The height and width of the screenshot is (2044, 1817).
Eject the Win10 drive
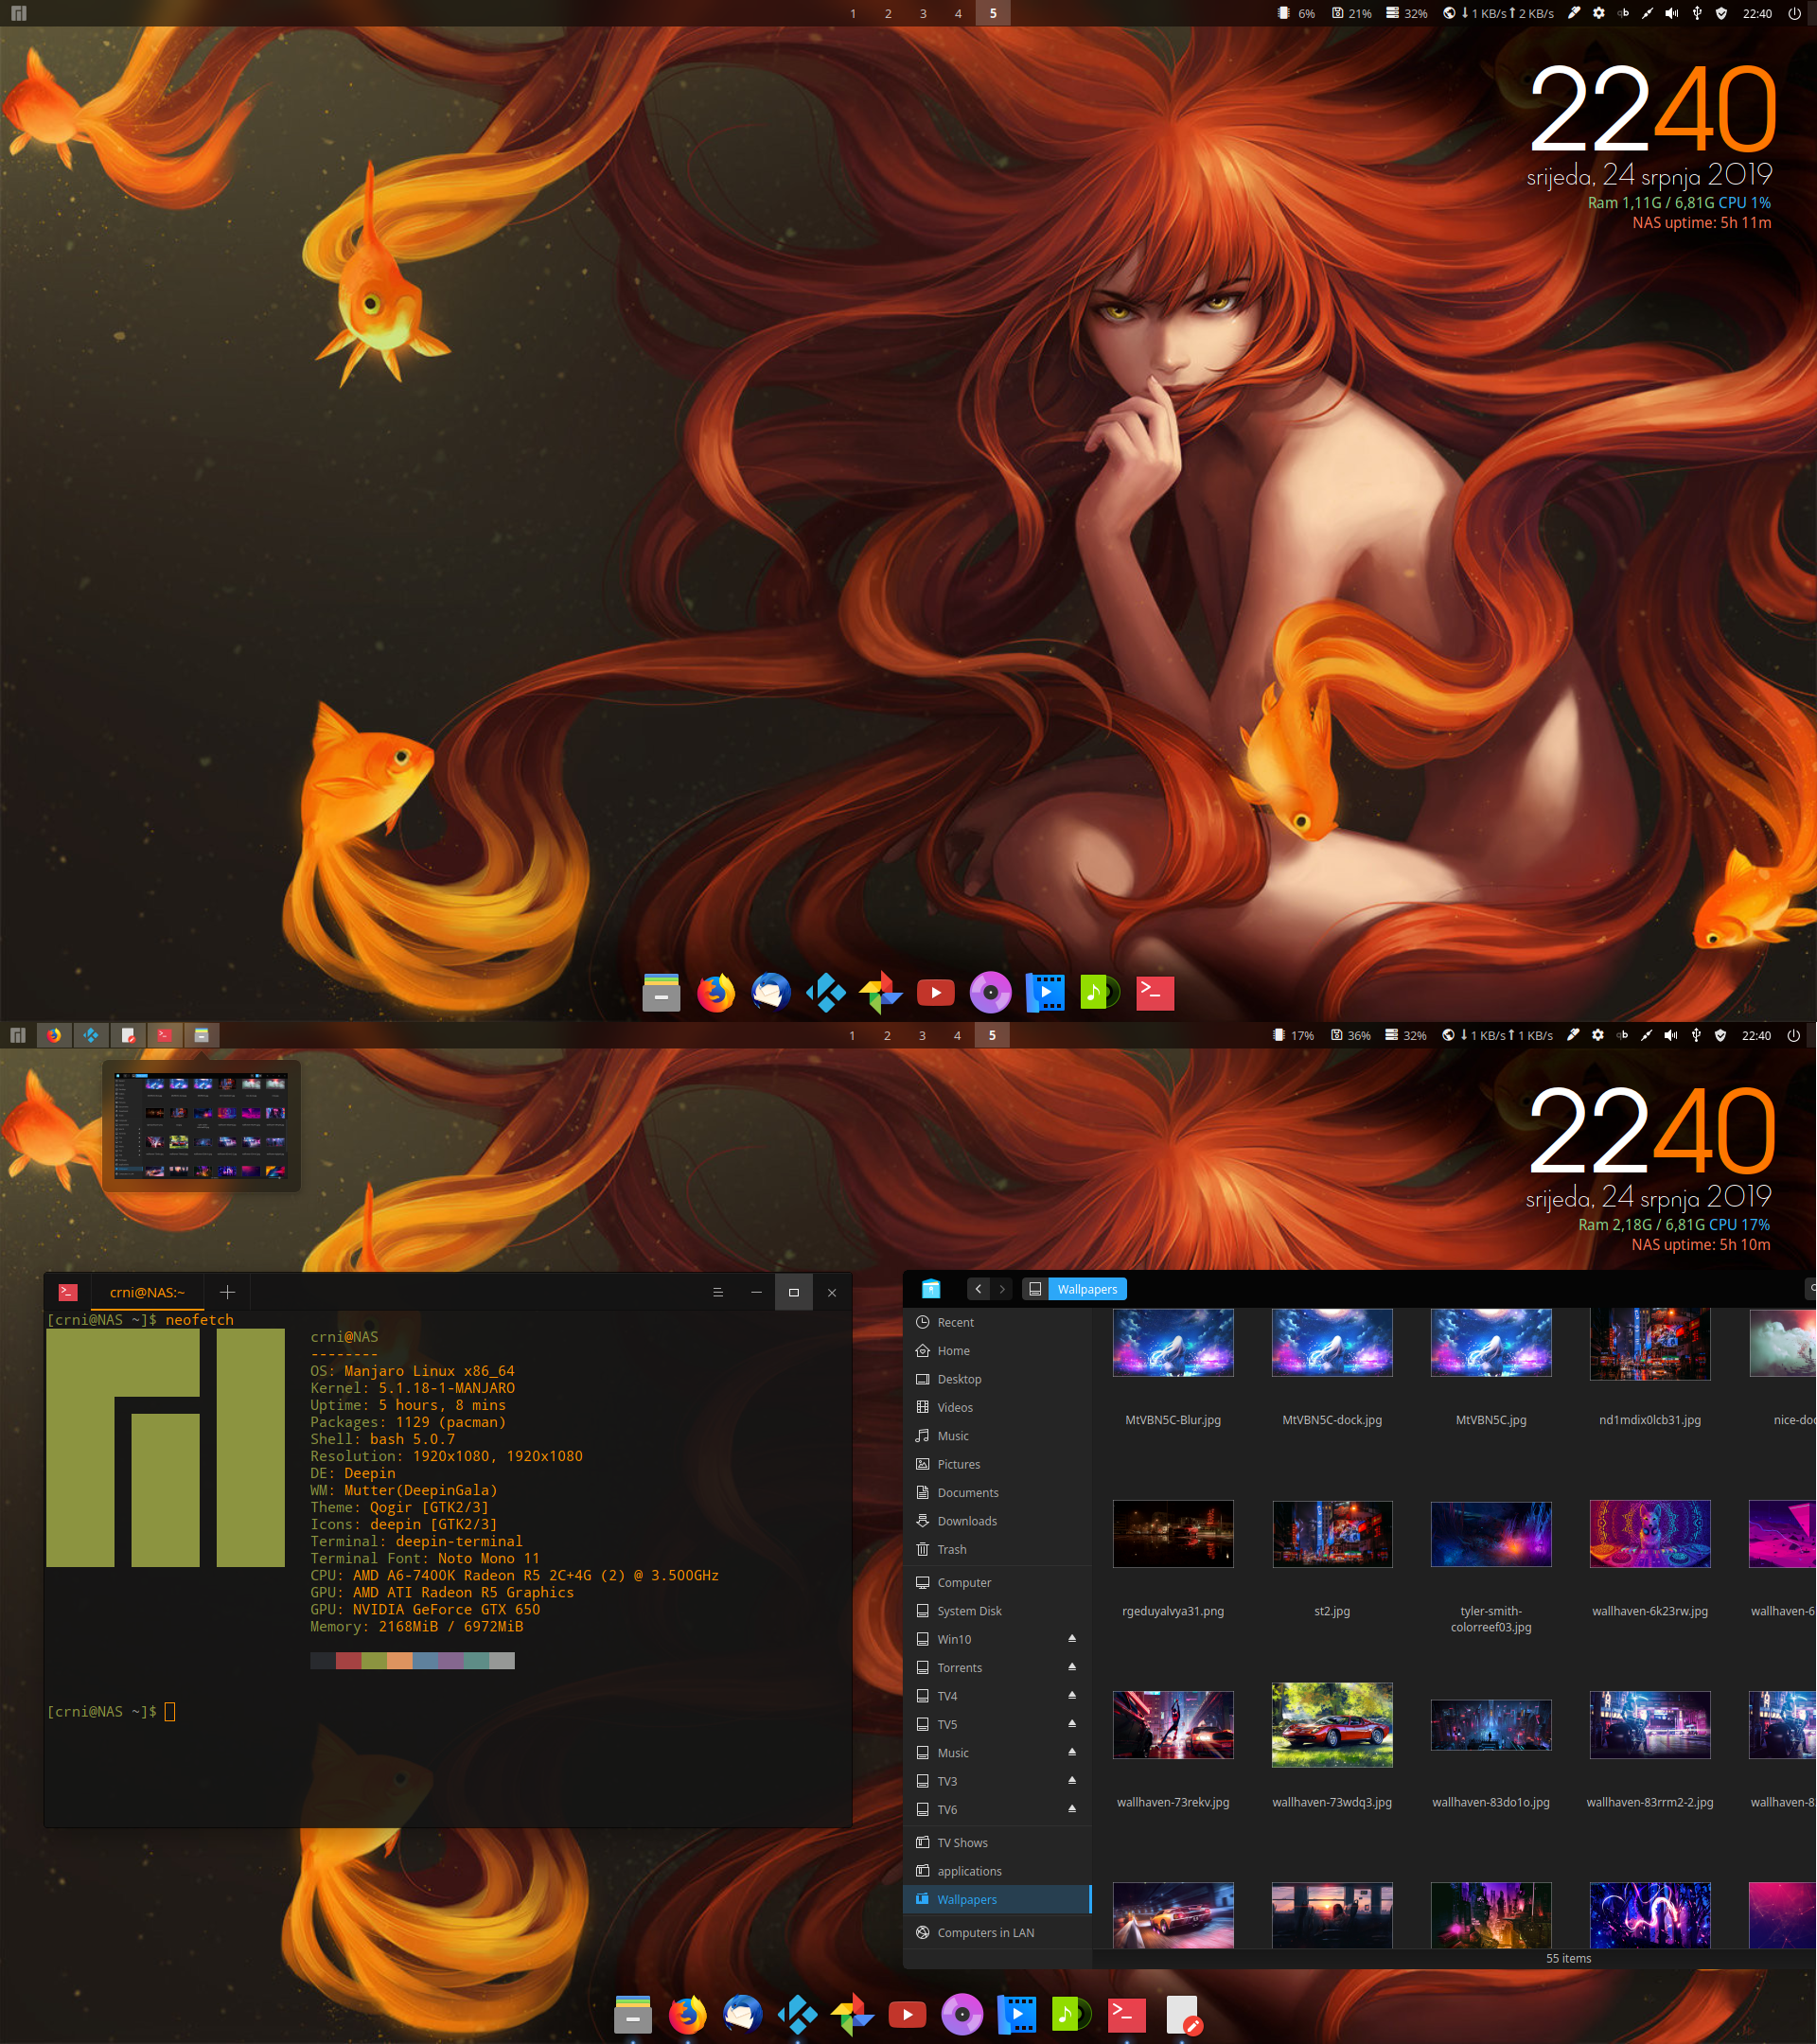[x=1072, y=1638]
